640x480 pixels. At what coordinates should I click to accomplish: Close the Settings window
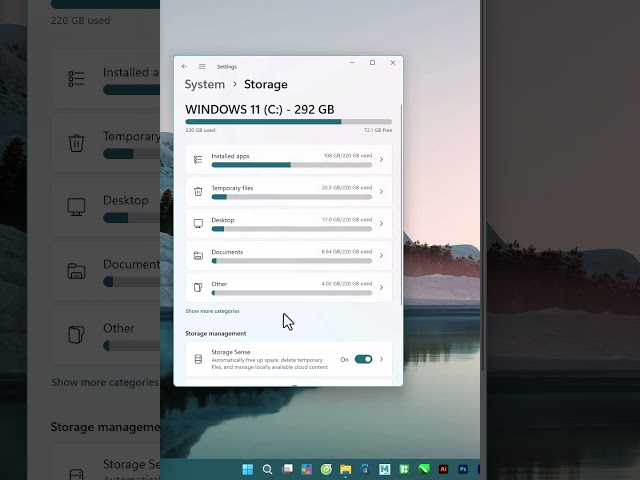tap(393, 62)
